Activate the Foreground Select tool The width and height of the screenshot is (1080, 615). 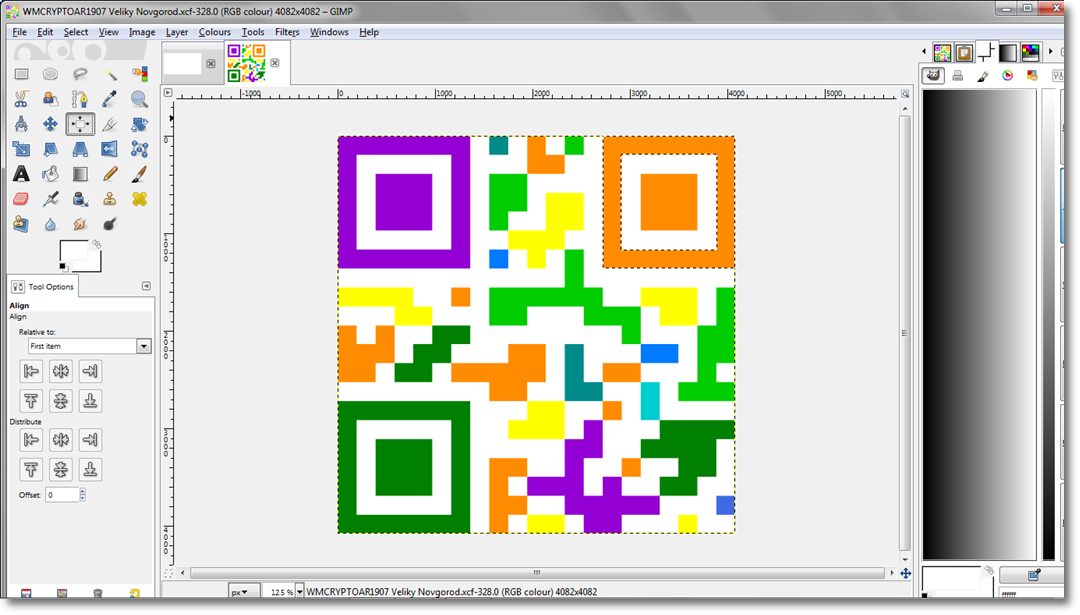(50, 99)
